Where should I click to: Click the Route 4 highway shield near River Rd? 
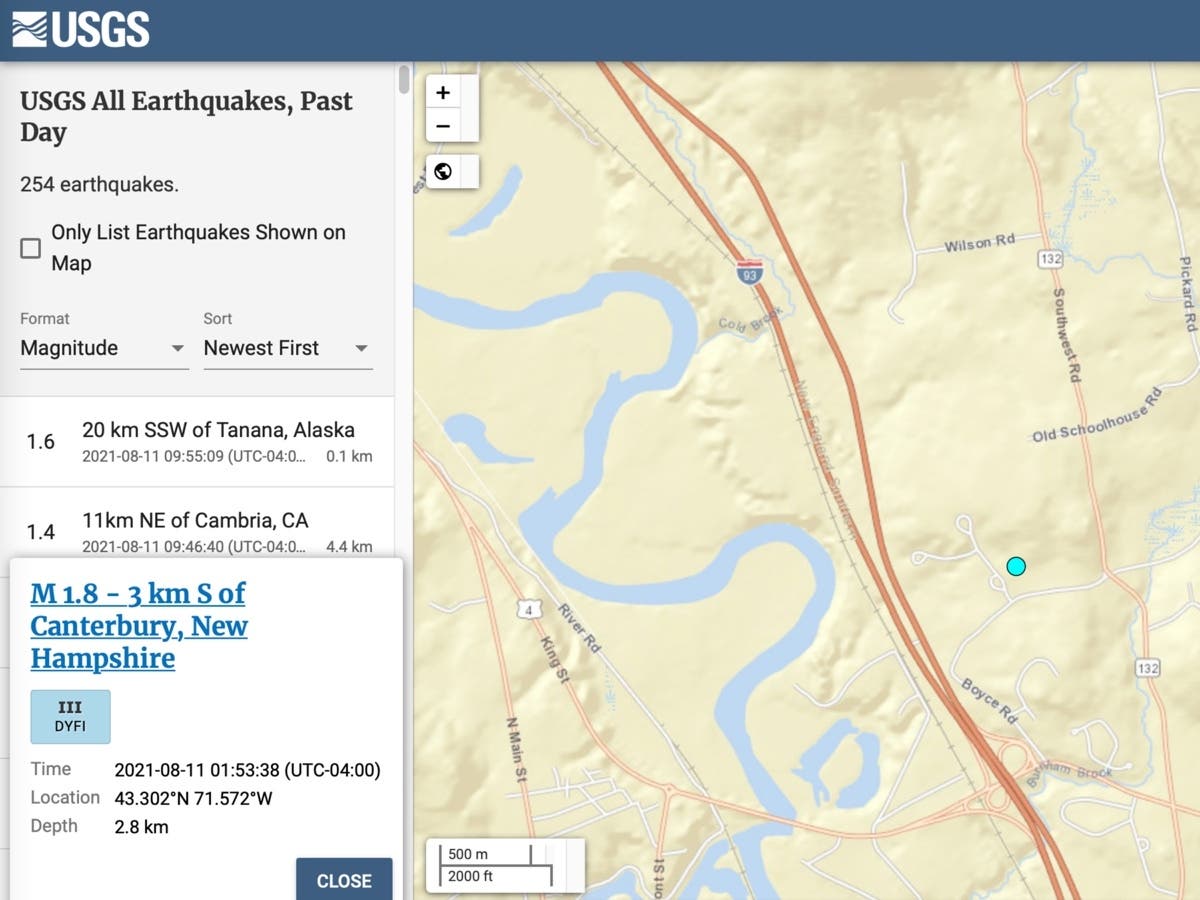pyautogui.click(x=529, y=608)
